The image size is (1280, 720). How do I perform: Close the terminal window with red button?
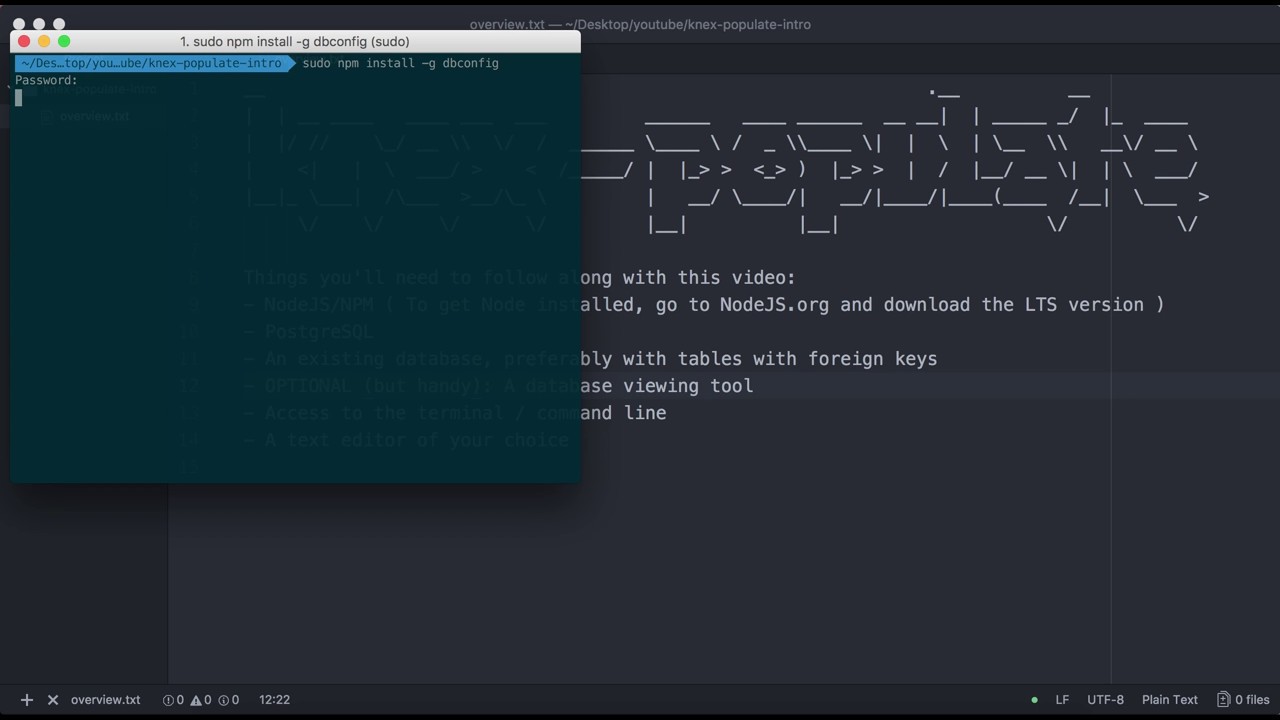coord(24,41)
